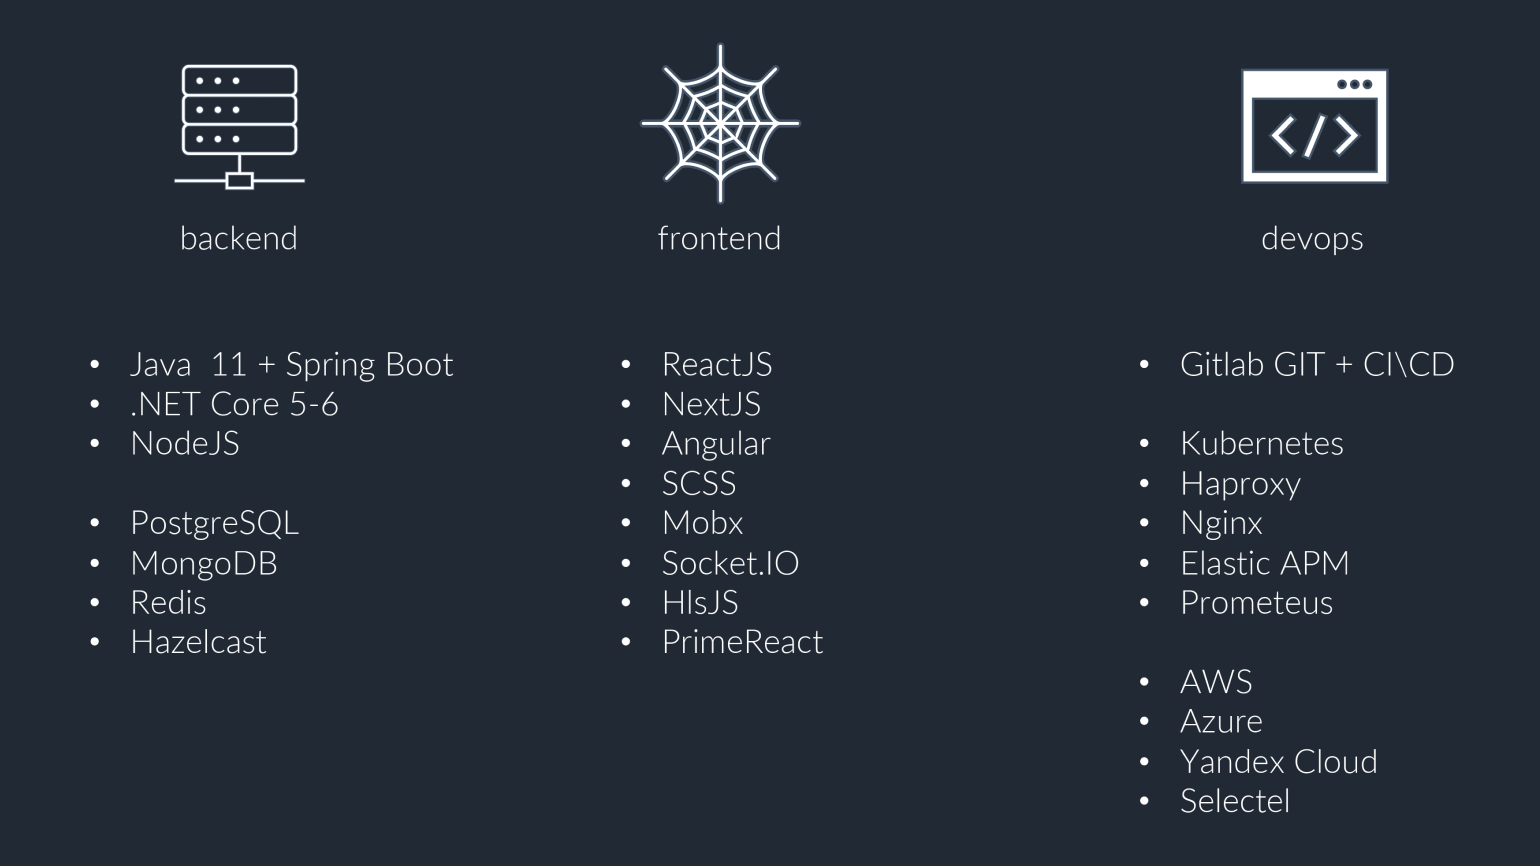Viewport: 1540px width, 866px height.
Task: Click the backend server rack icon
Action: [x=239, y=126]
